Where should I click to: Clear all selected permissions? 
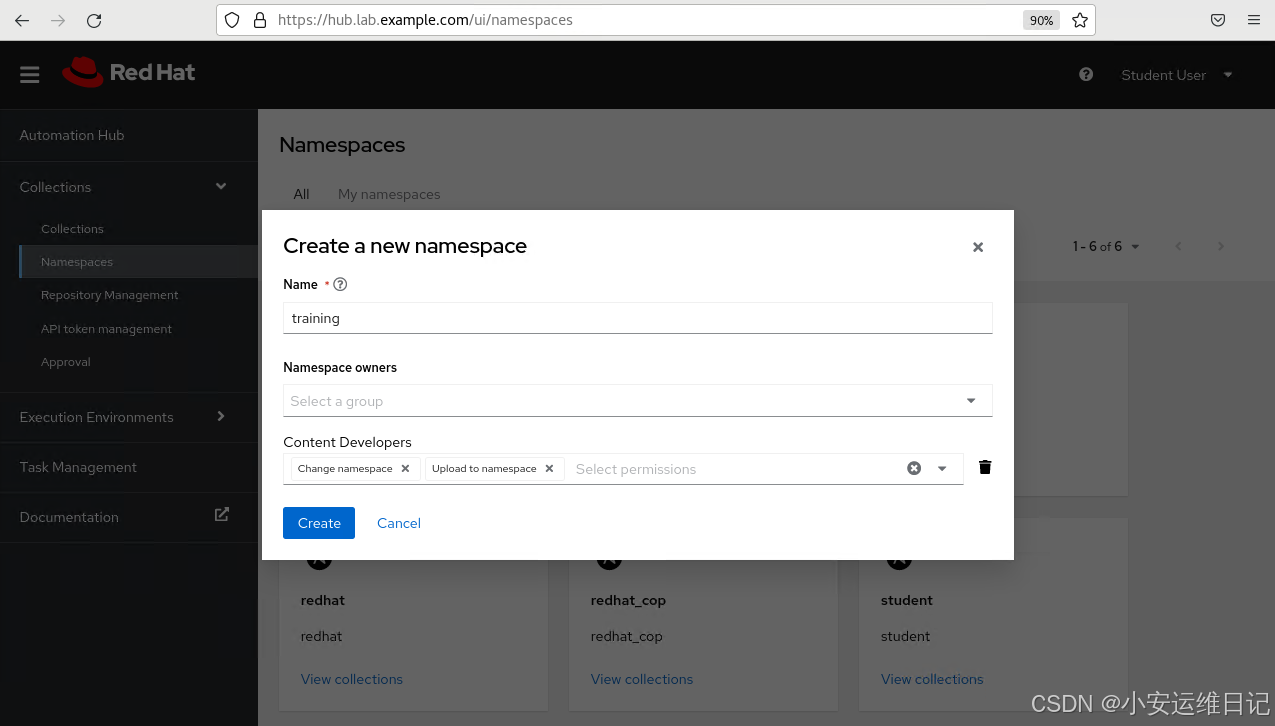tap(914, 468)
